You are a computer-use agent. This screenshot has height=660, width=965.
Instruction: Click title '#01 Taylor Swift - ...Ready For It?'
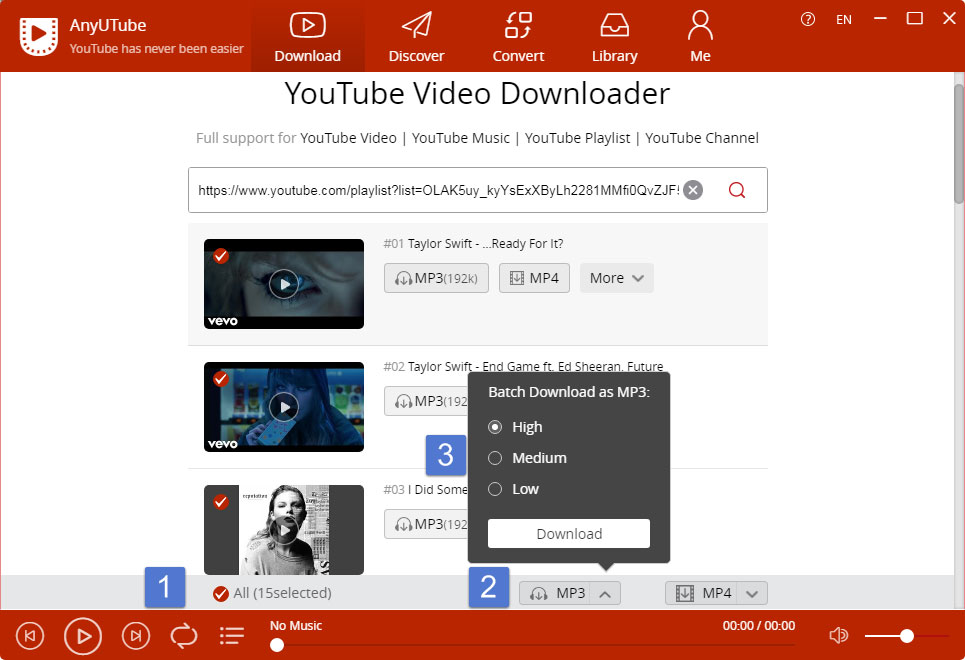click(x=473, y=244)
